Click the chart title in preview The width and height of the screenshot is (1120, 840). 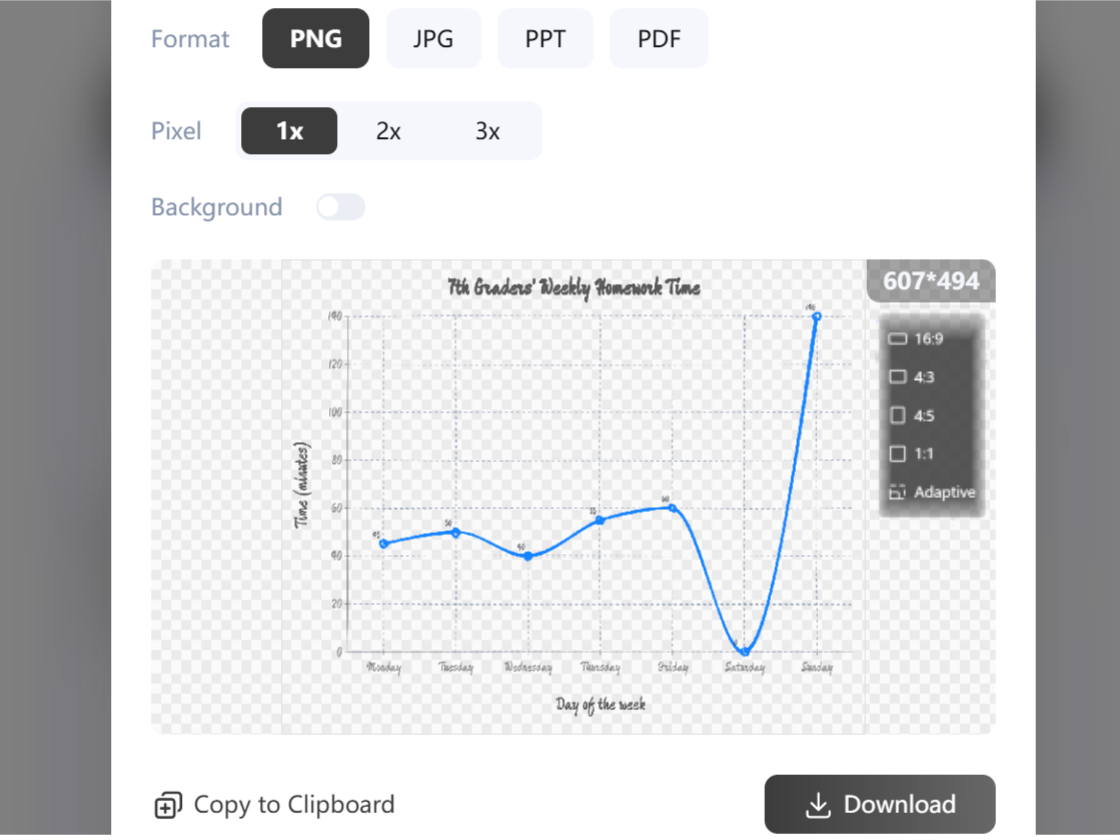point(574,288)
